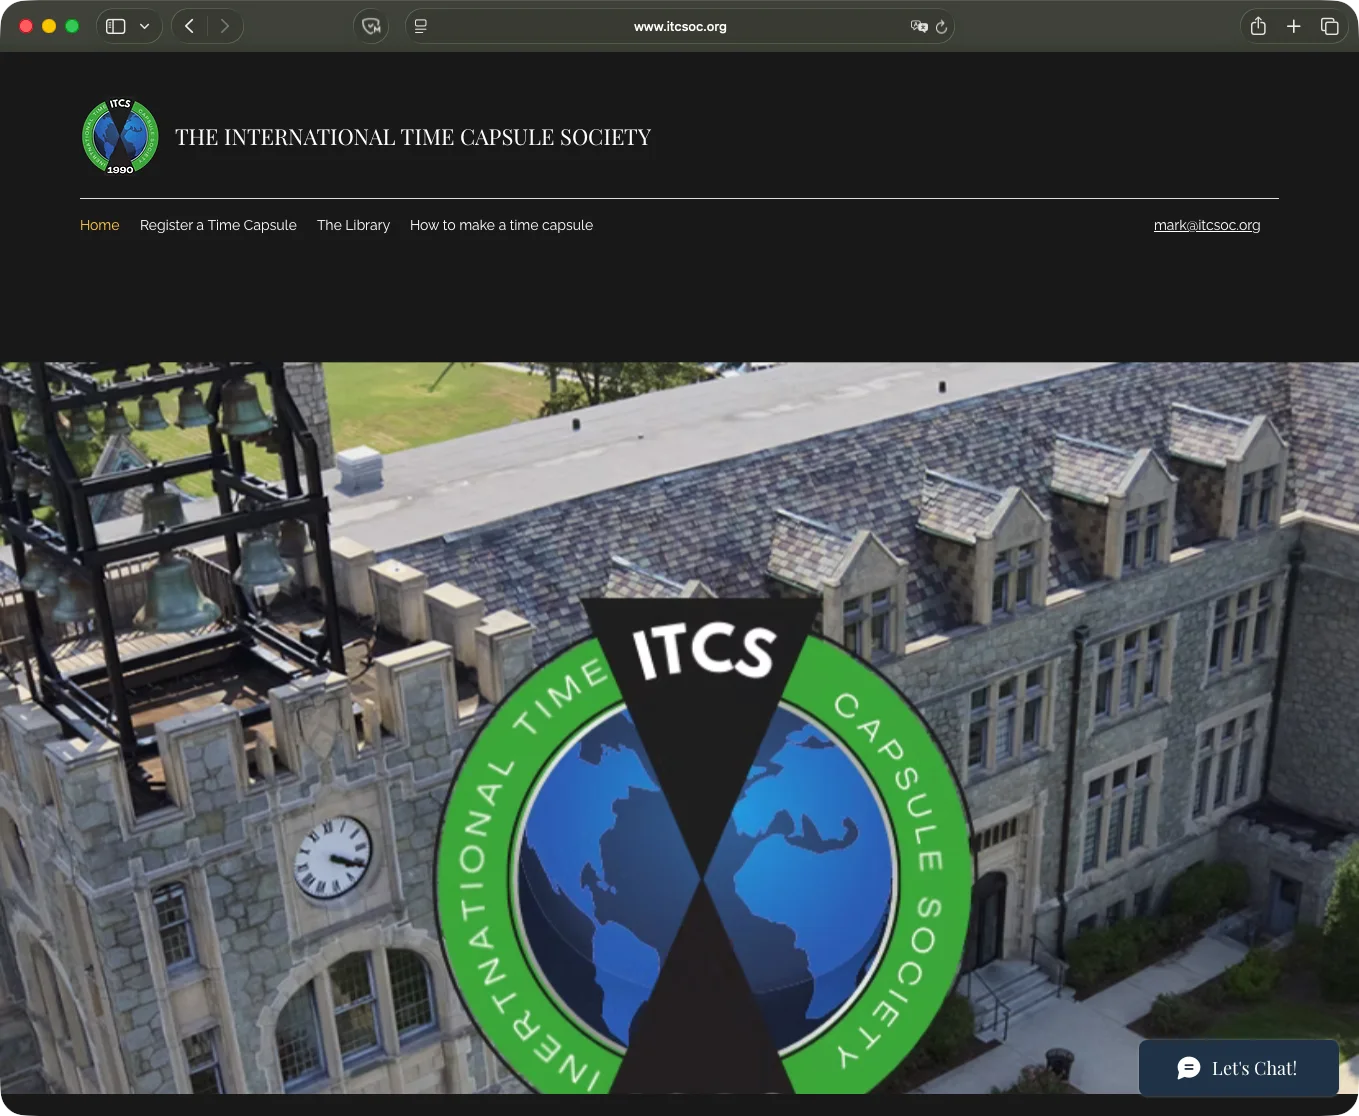
Task: Open the page reader menu icon in address bar
Action: [421, 26]
